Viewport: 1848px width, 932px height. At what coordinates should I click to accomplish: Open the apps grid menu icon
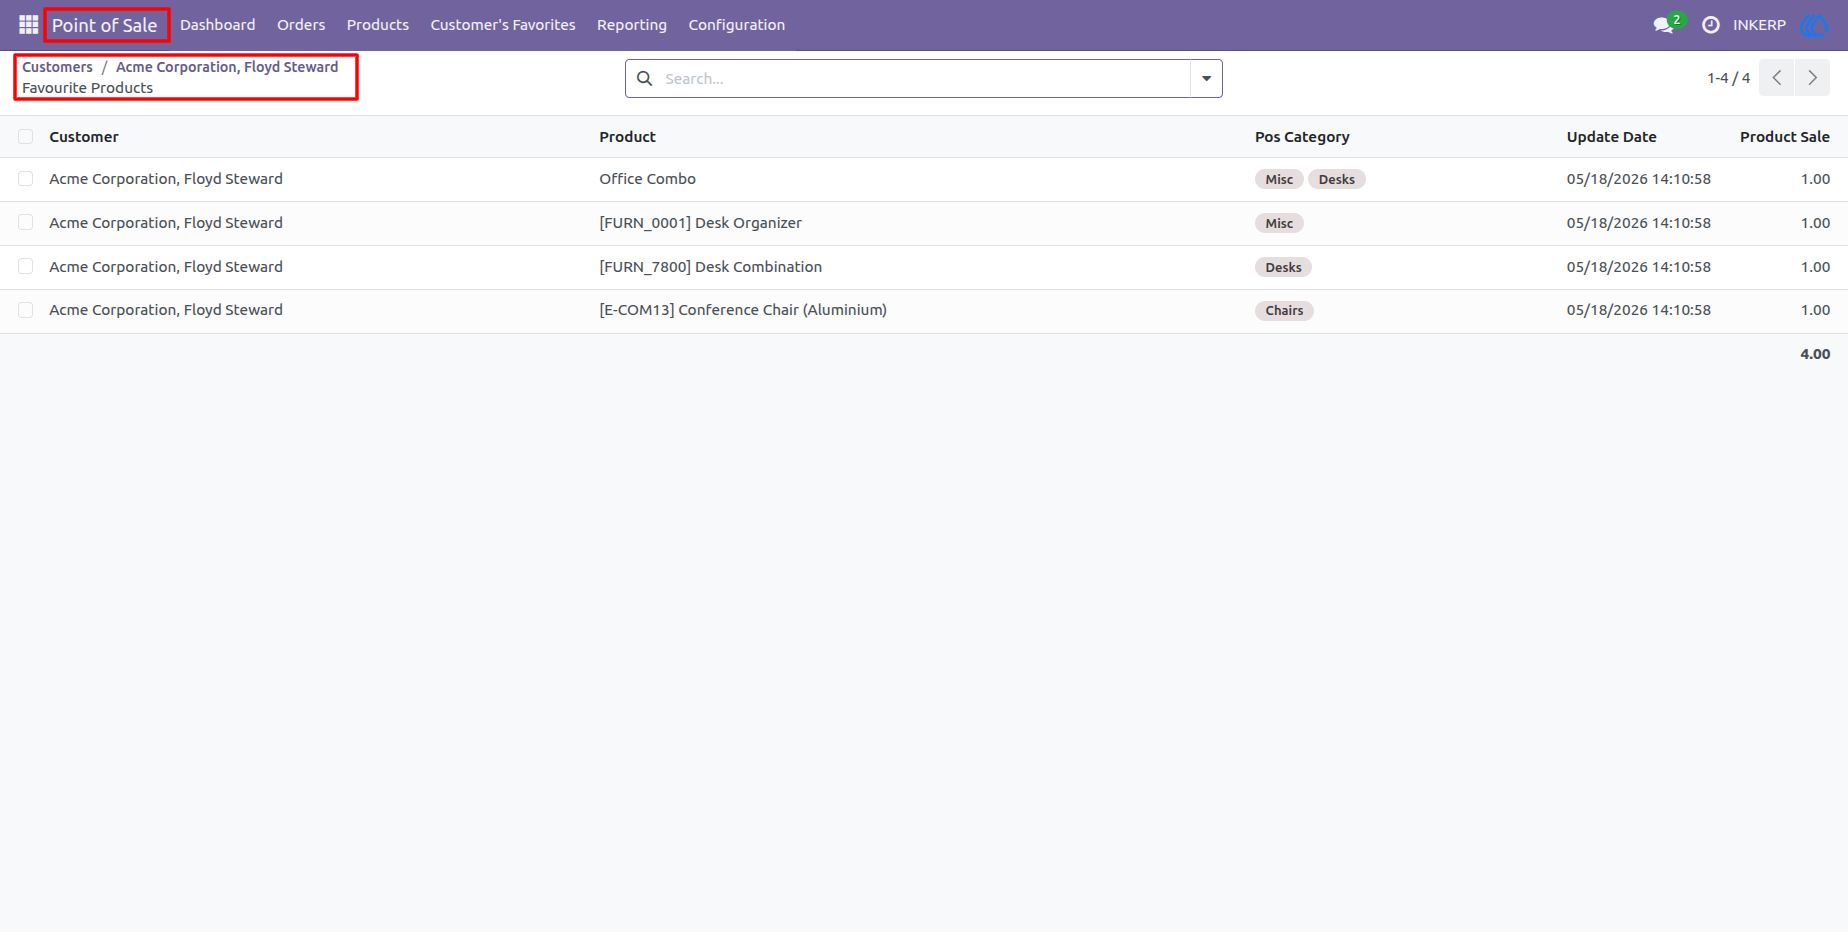coord(28,24)
